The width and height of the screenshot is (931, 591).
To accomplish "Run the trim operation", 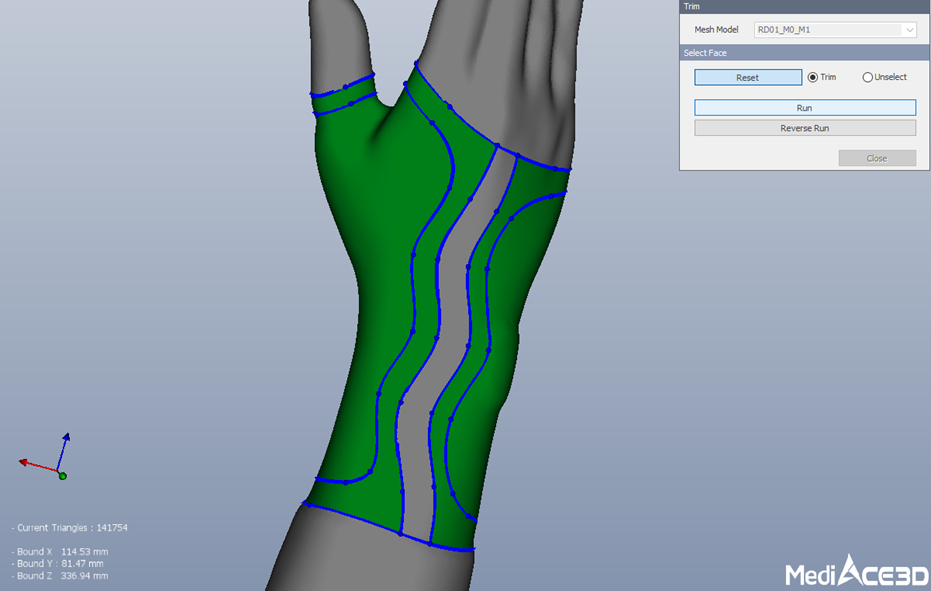I will tap(805, 108).
